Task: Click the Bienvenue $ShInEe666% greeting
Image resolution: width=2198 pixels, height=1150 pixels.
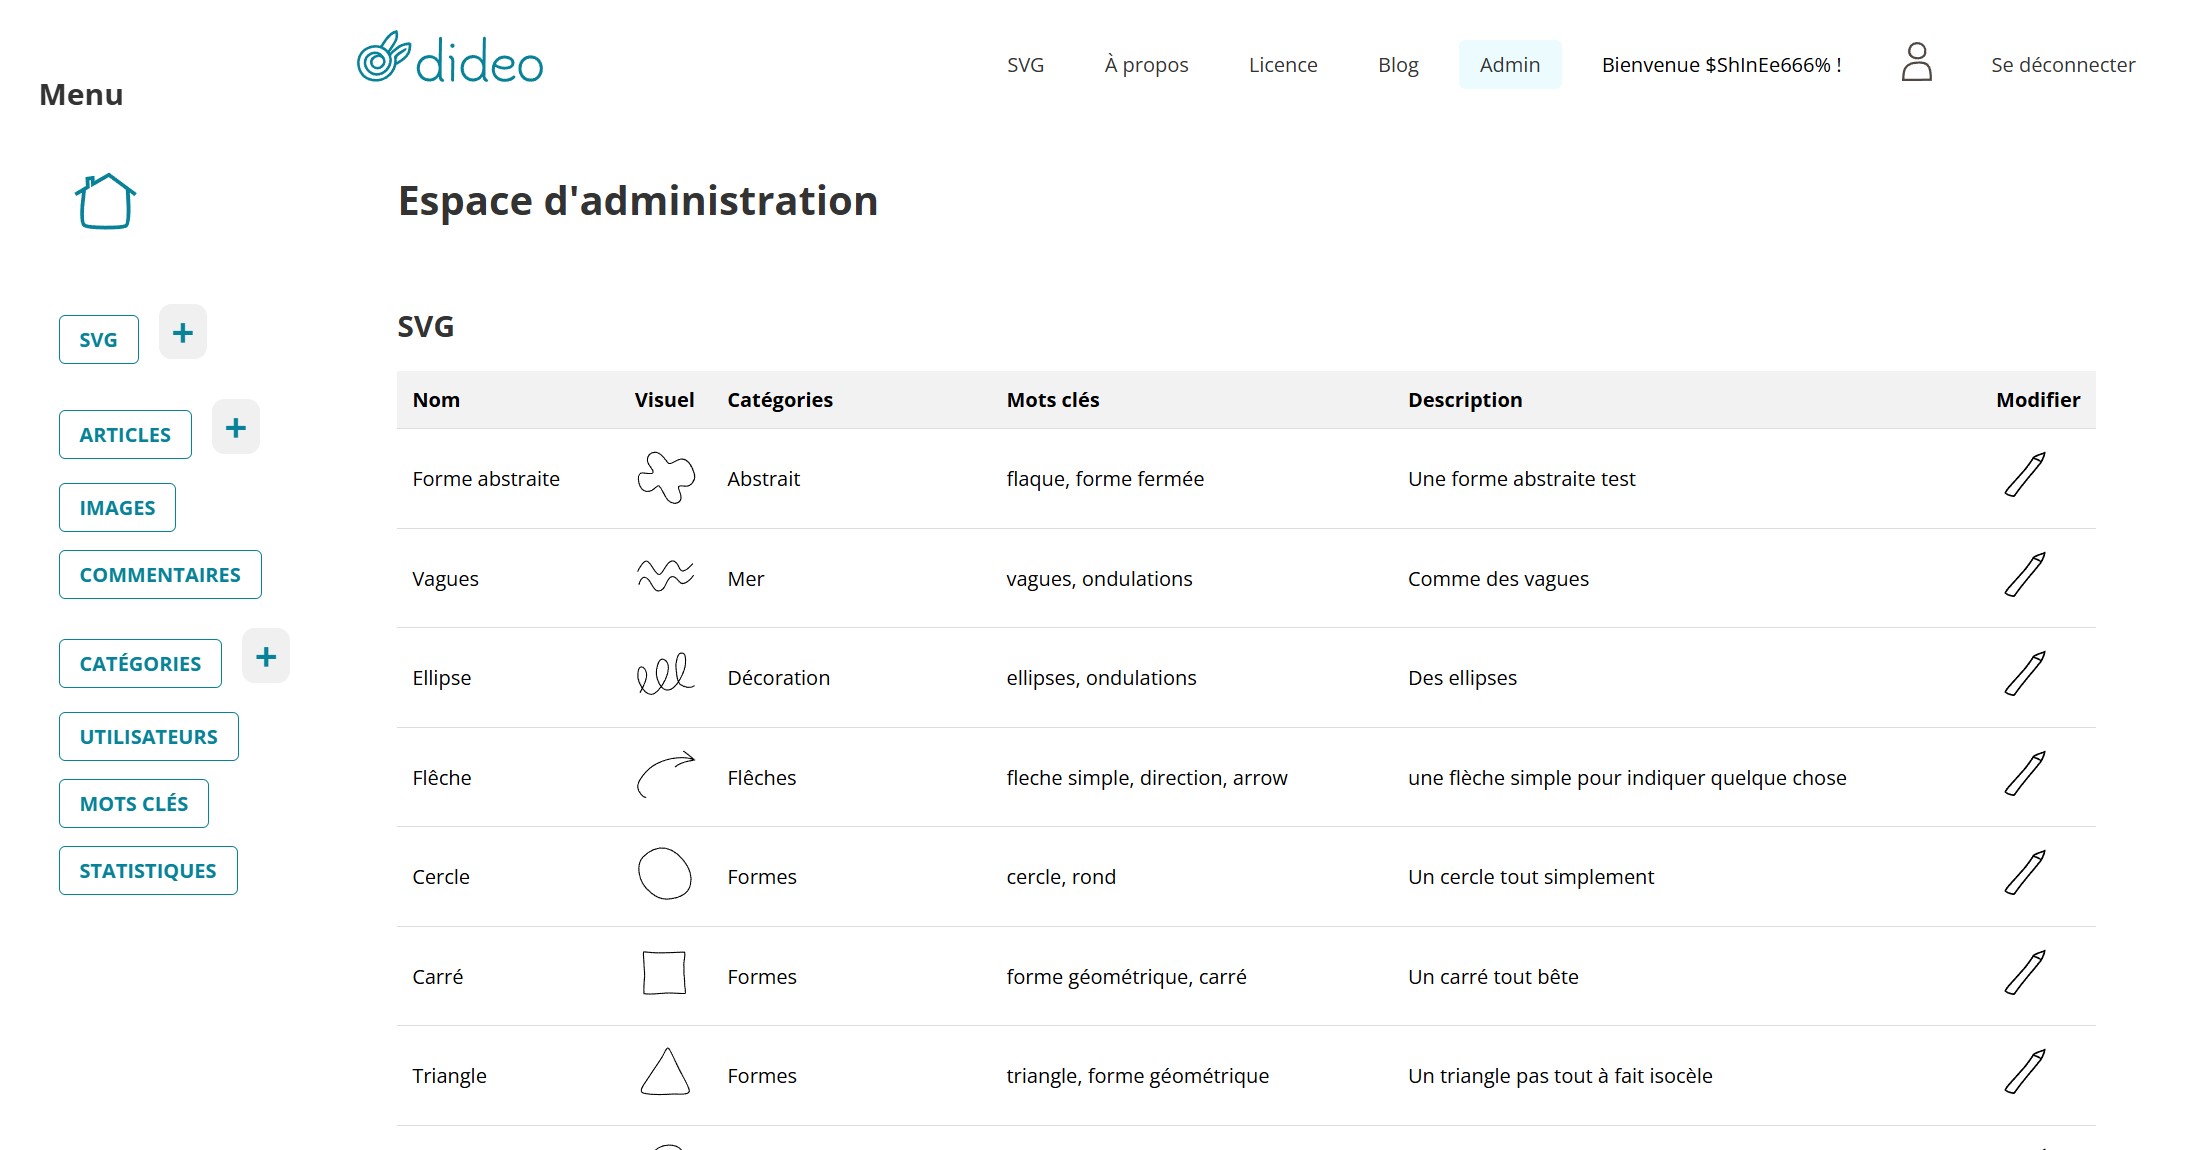Action: [1721, 65]
